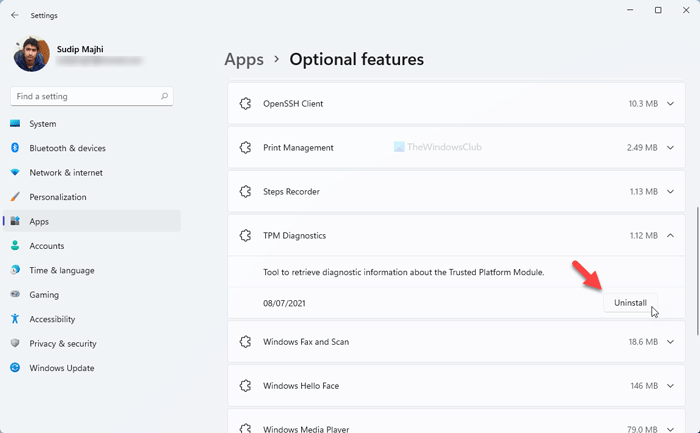Expand the Print Management chevron
The image size is (700, 433).
point(670,148)
